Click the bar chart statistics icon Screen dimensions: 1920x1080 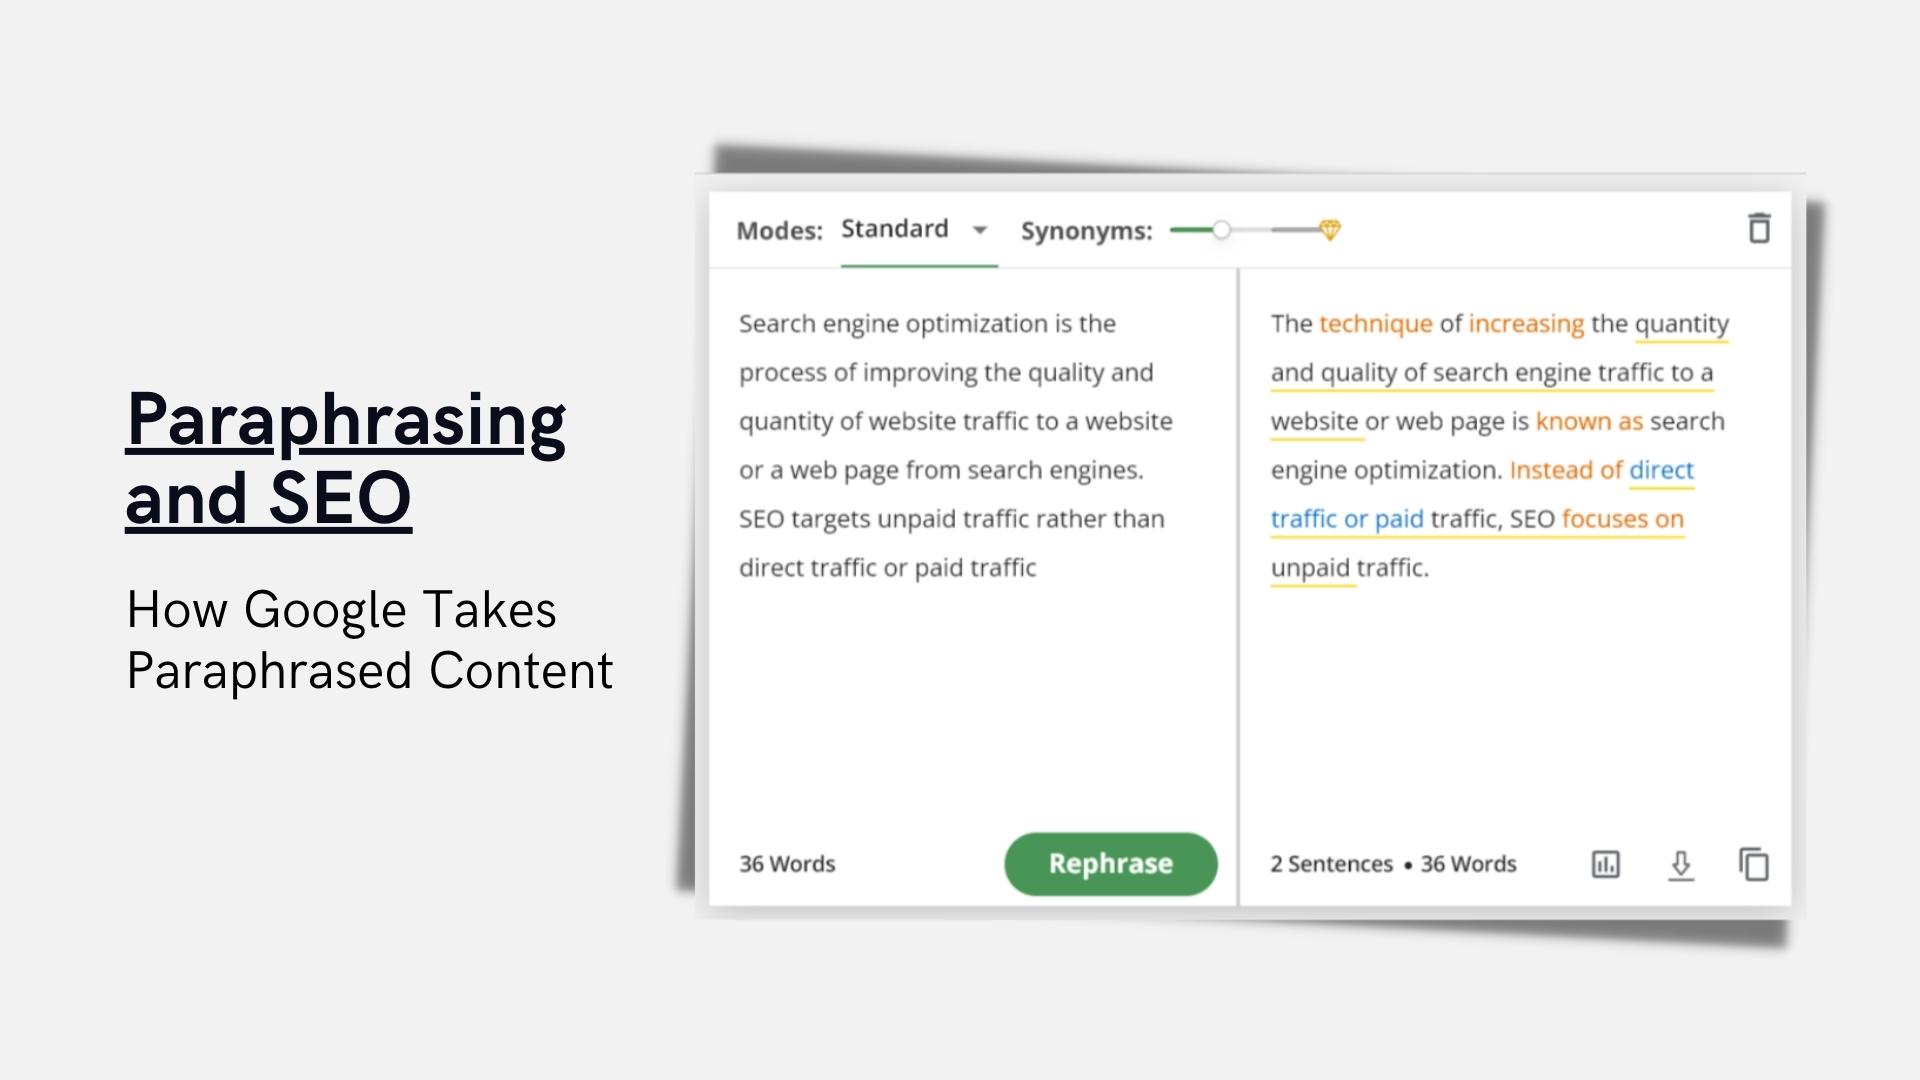1606,864
